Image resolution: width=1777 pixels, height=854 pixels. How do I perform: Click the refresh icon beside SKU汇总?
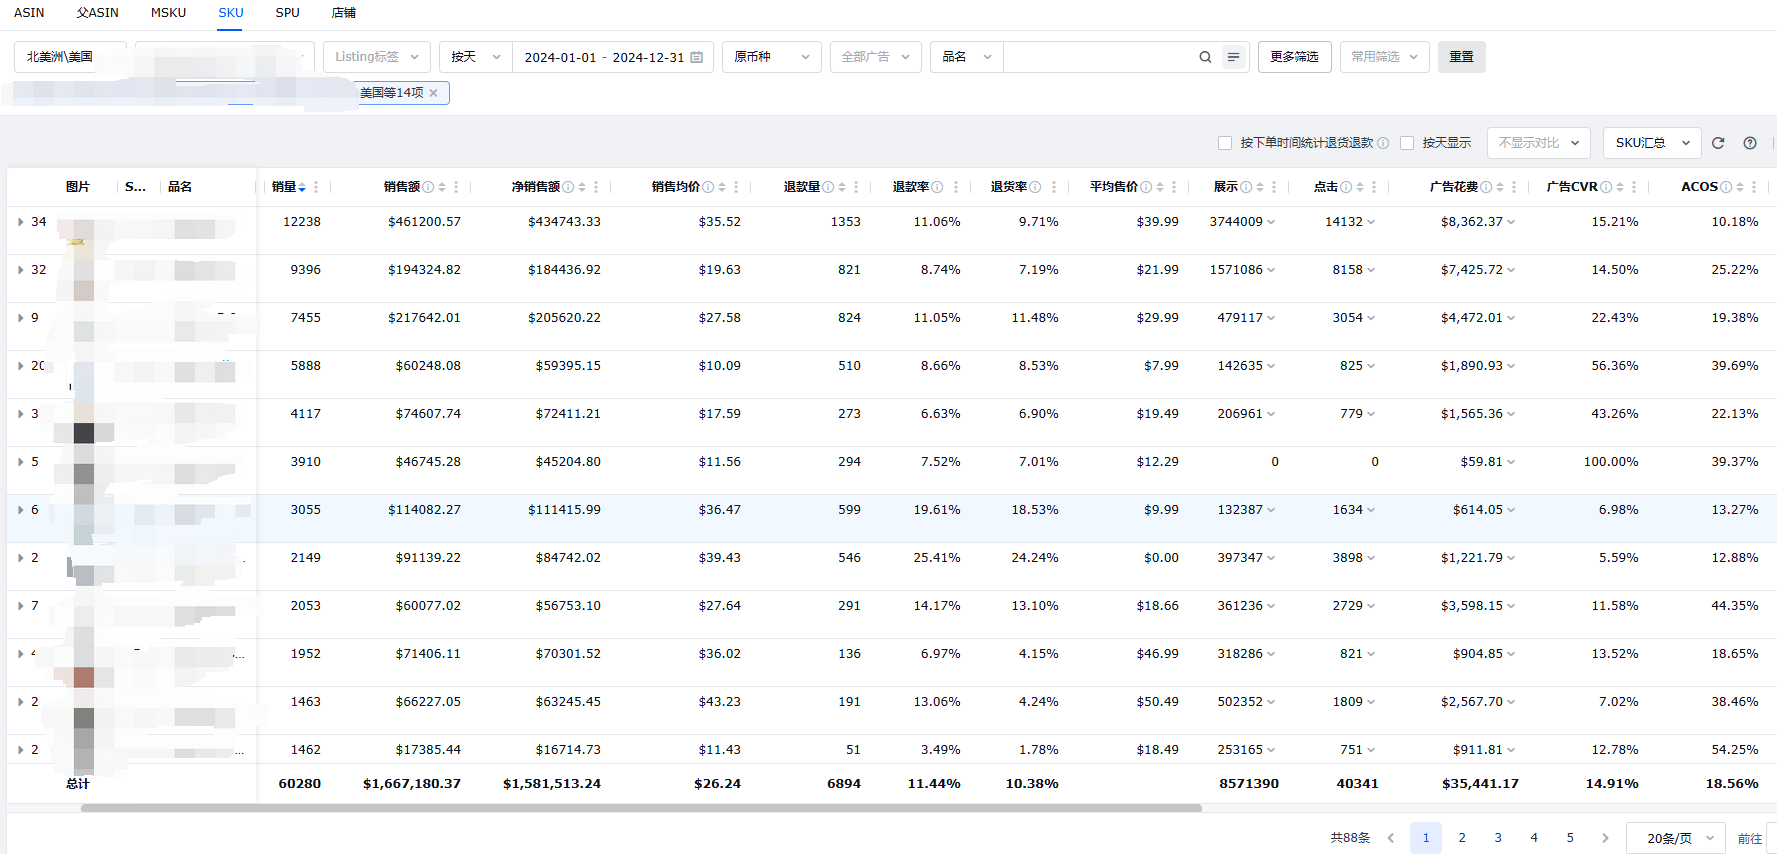[x=1718, y=143]
